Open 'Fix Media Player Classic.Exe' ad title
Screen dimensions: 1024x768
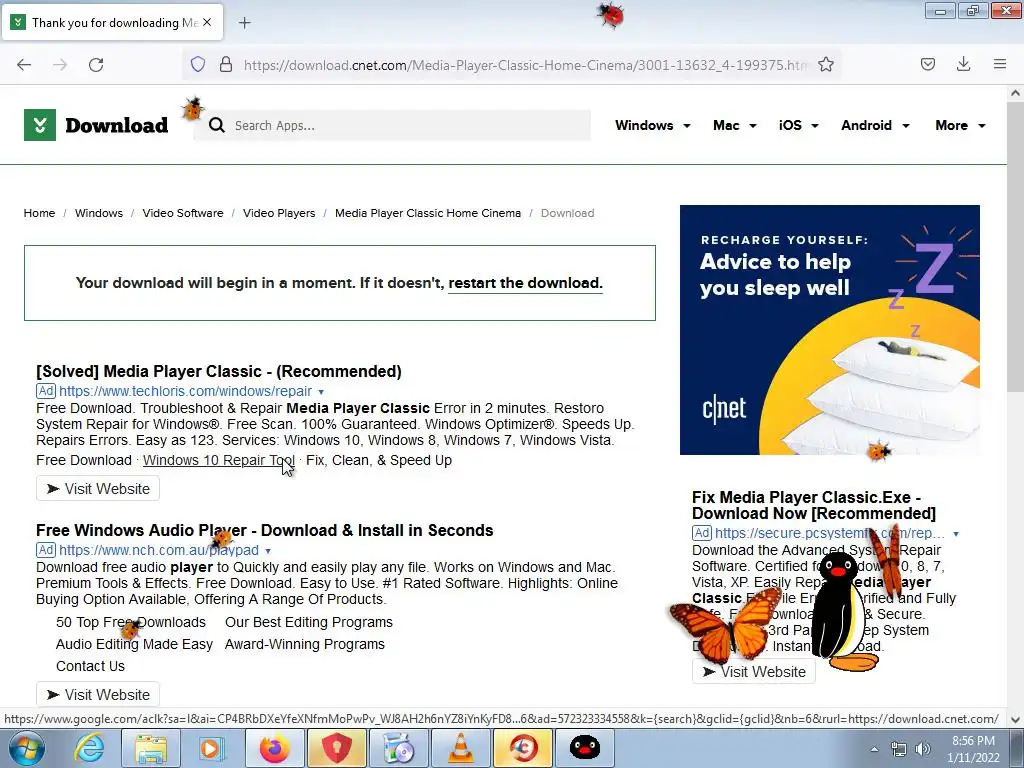pos(814,505)
